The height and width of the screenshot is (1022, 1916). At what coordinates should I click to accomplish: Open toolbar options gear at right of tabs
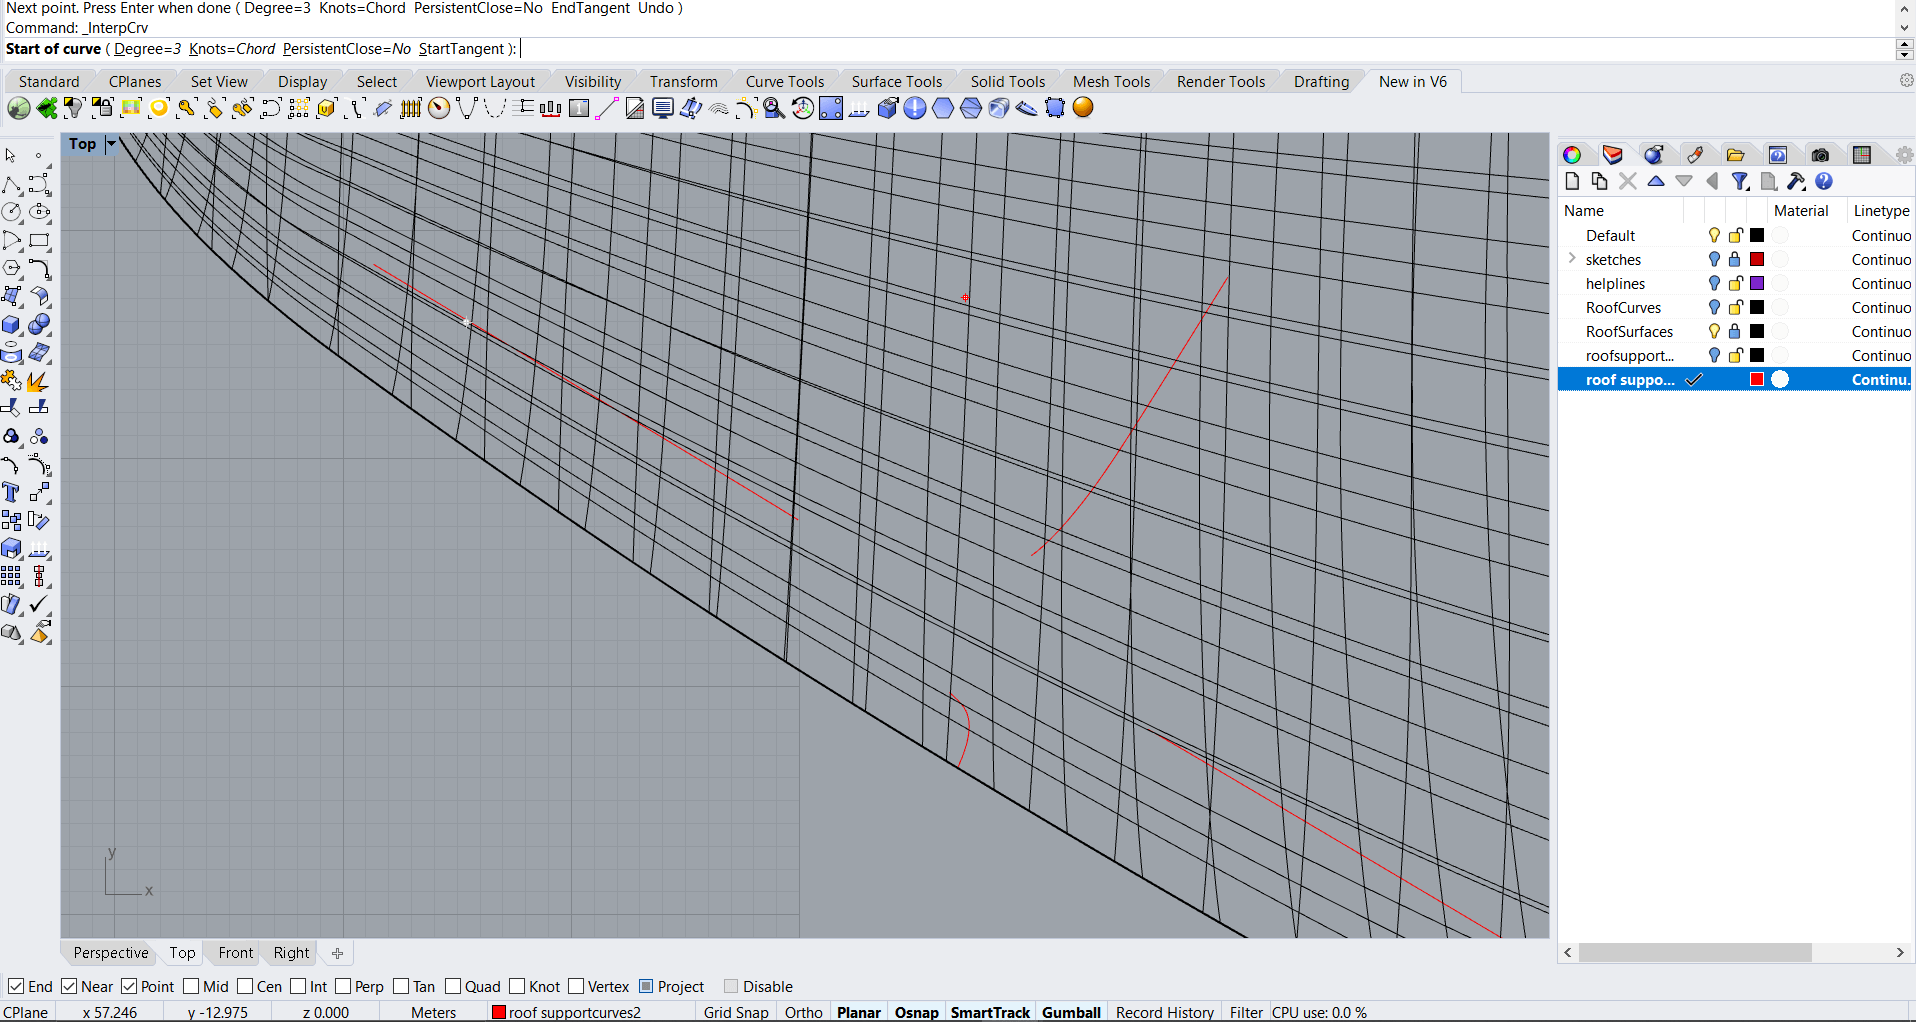[x=1906, y=80]
